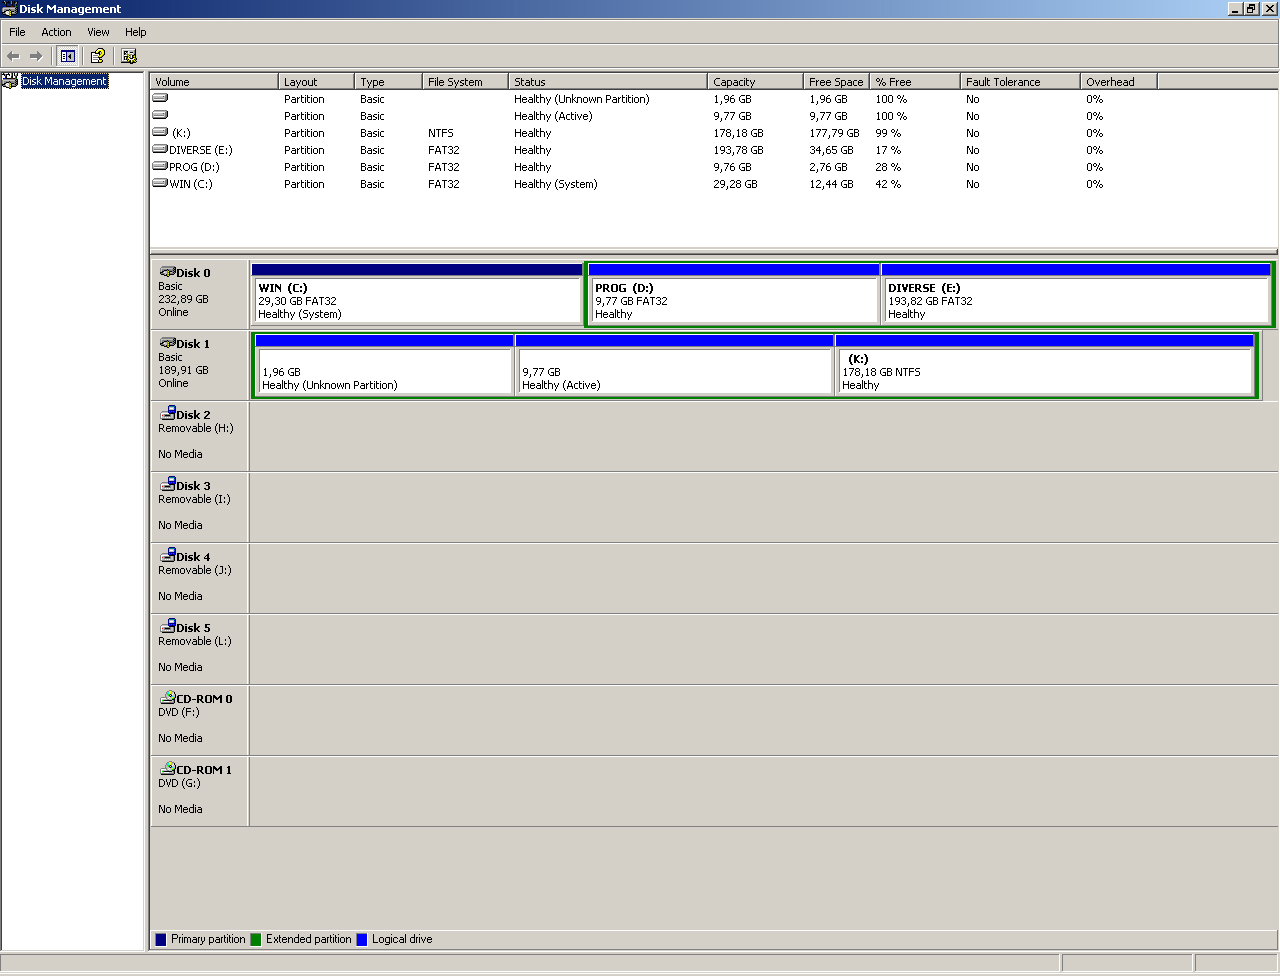Image resolution: width=1280 pixels, height=976 pixels.
Task: Click the drive icon beside PROG (D:)
Action: pos(160,166)
